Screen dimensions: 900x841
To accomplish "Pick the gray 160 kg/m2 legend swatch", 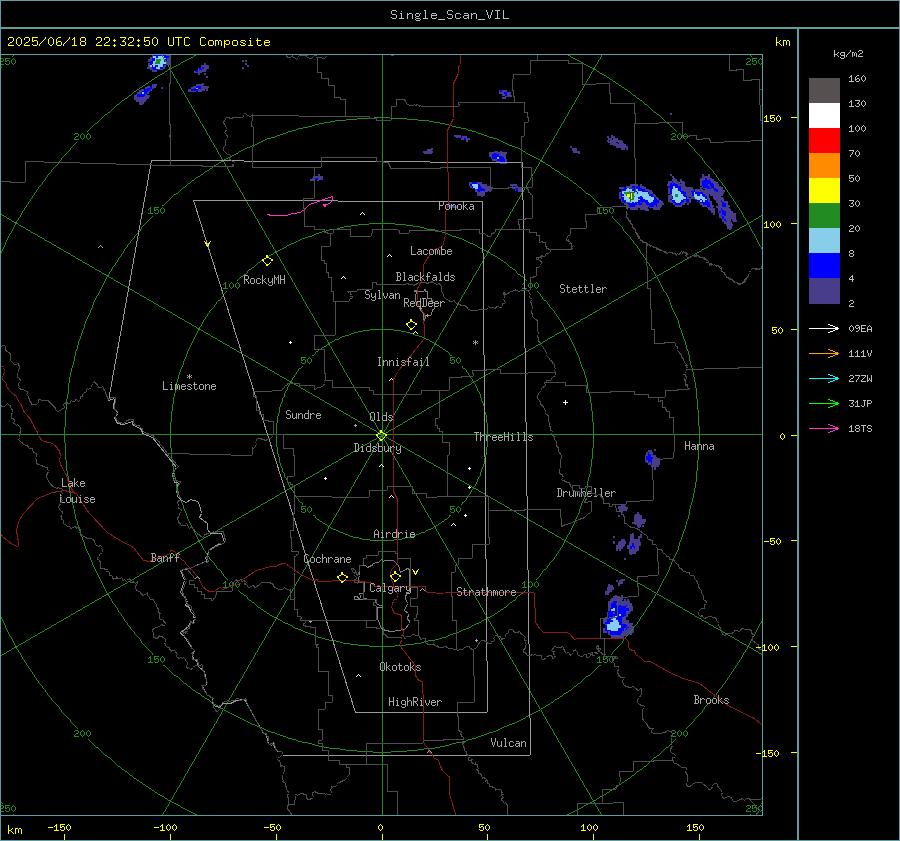I will tap(824, 91).
